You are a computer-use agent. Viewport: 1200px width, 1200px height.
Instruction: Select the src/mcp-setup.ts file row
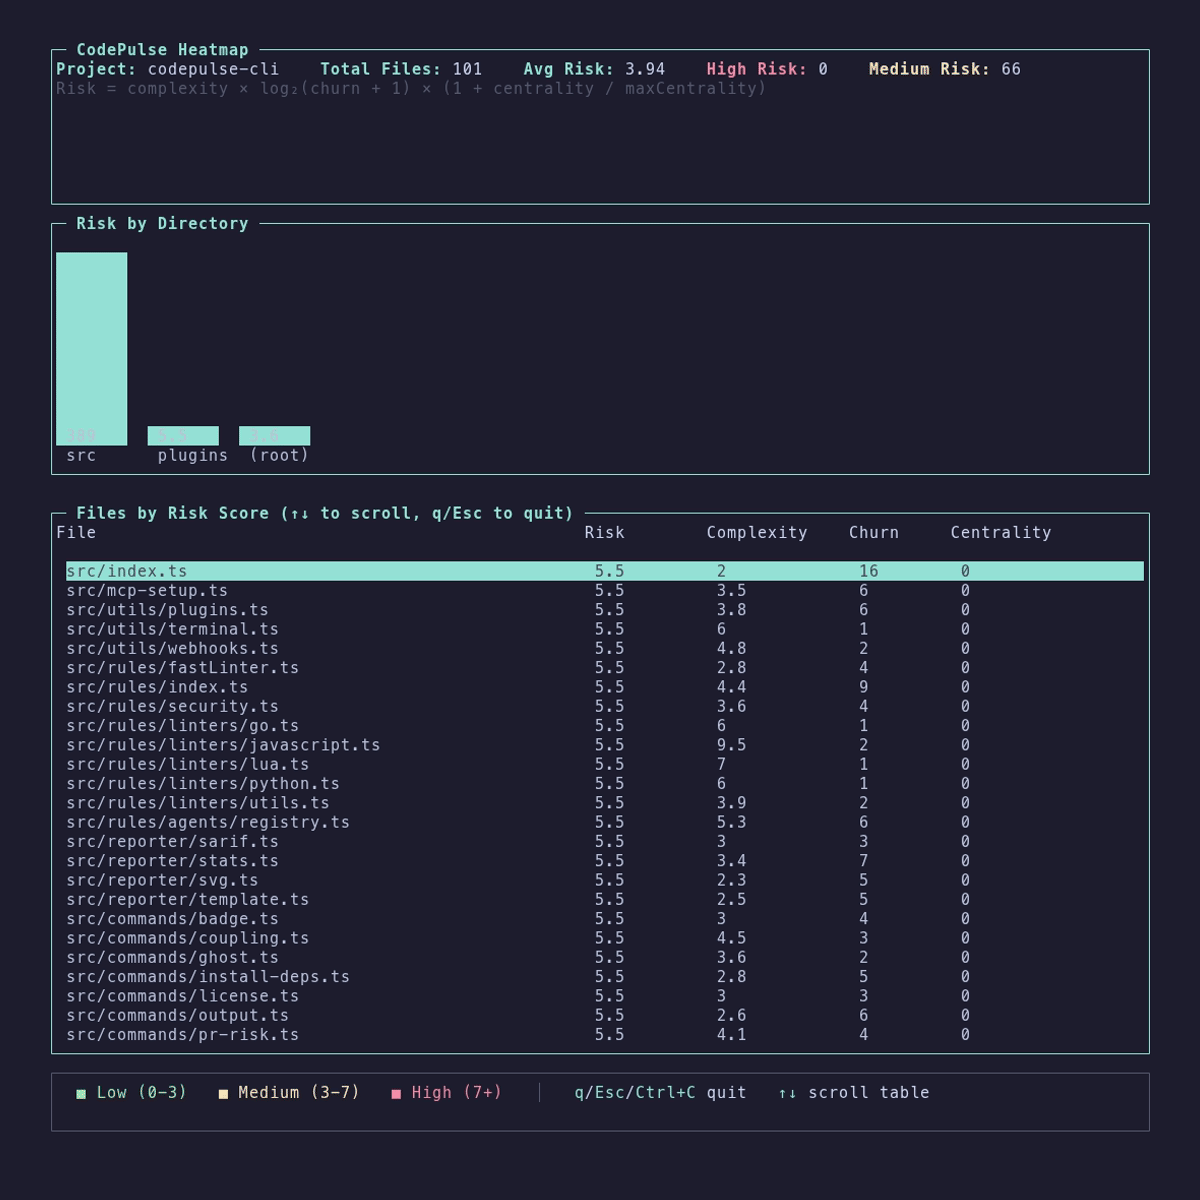pos(605,591)
